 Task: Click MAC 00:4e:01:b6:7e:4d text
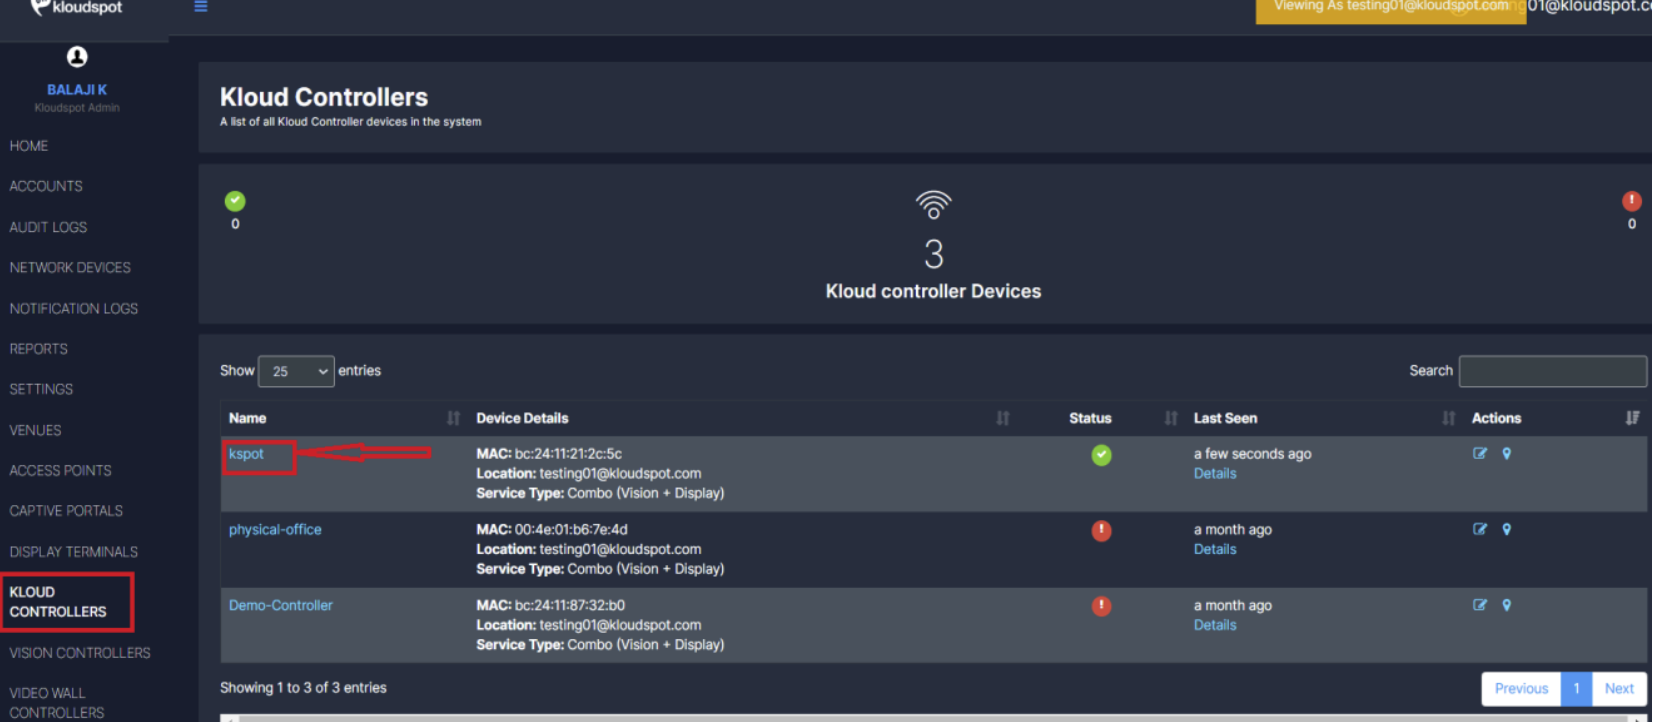pos(552,530)
